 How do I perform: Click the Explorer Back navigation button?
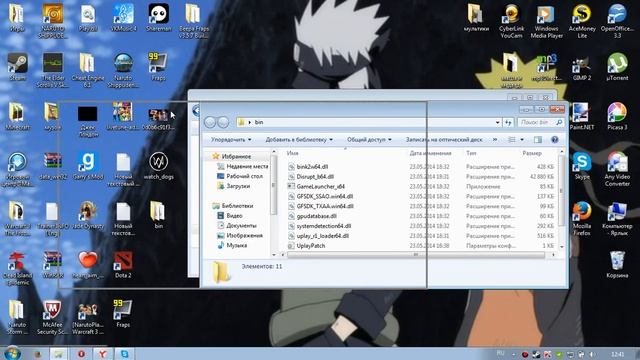pos(210,122)
